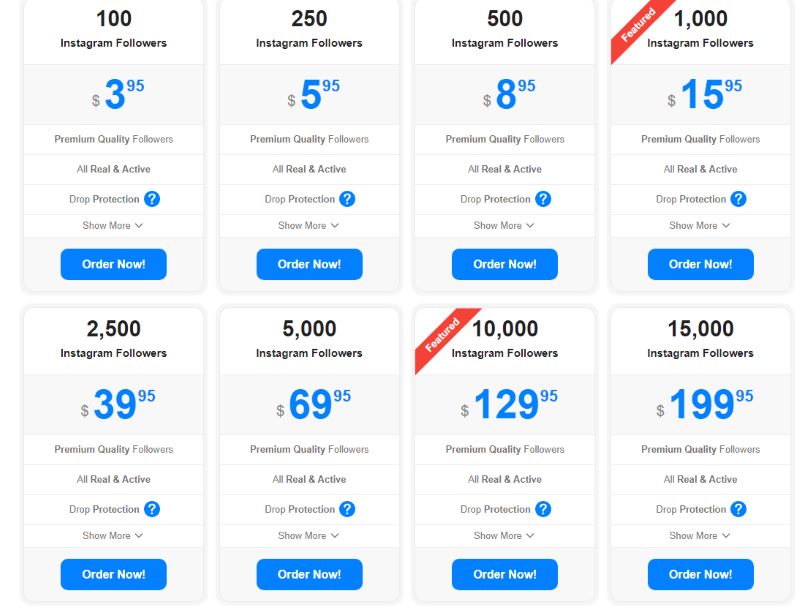Expand Show More on 500 followers plan
This screenshot has width=800, height=613.
[x=504, y=226]
